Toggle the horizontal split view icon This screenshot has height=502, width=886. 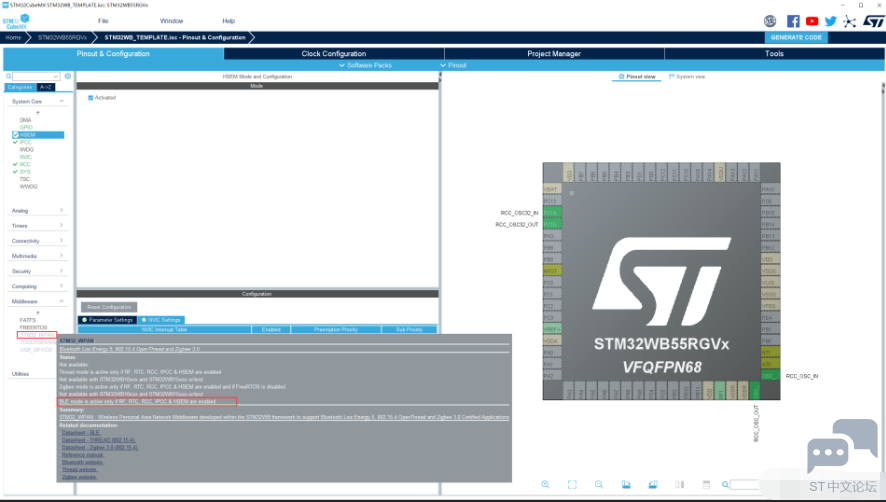(x=706, y=484)
